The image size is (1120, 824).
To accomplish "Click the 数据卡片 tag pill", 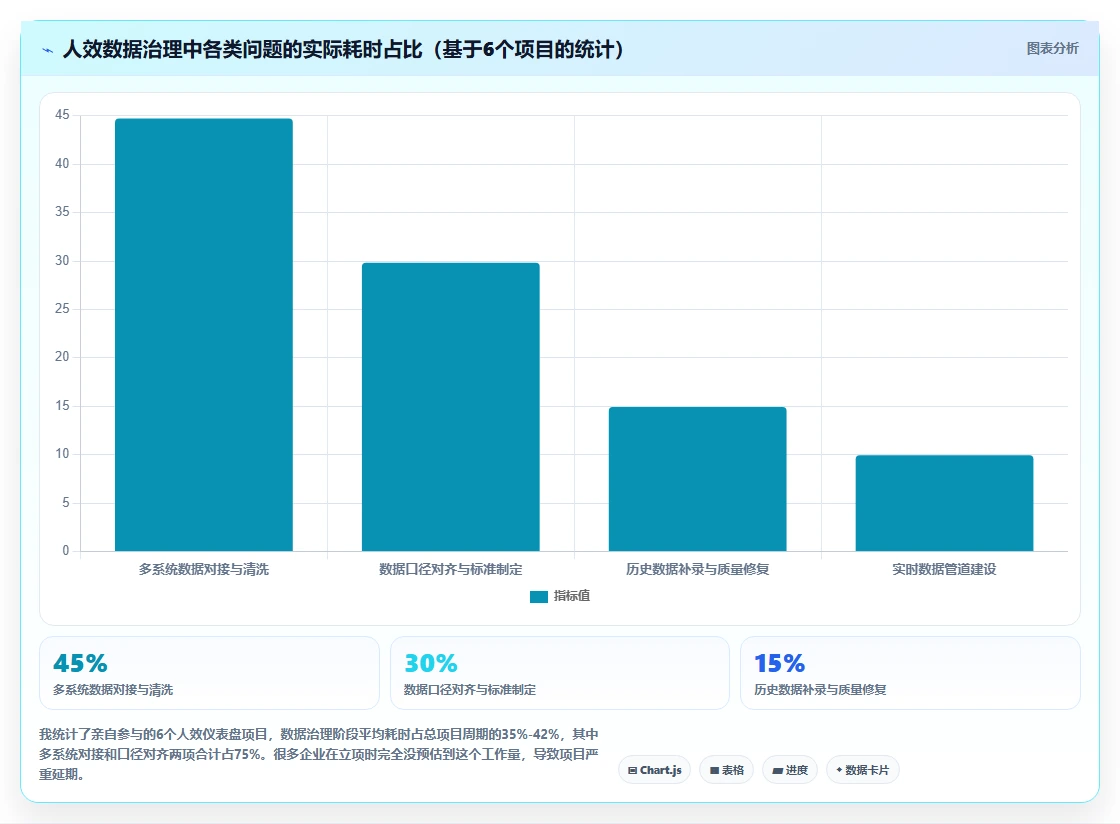I will [863, 770].
